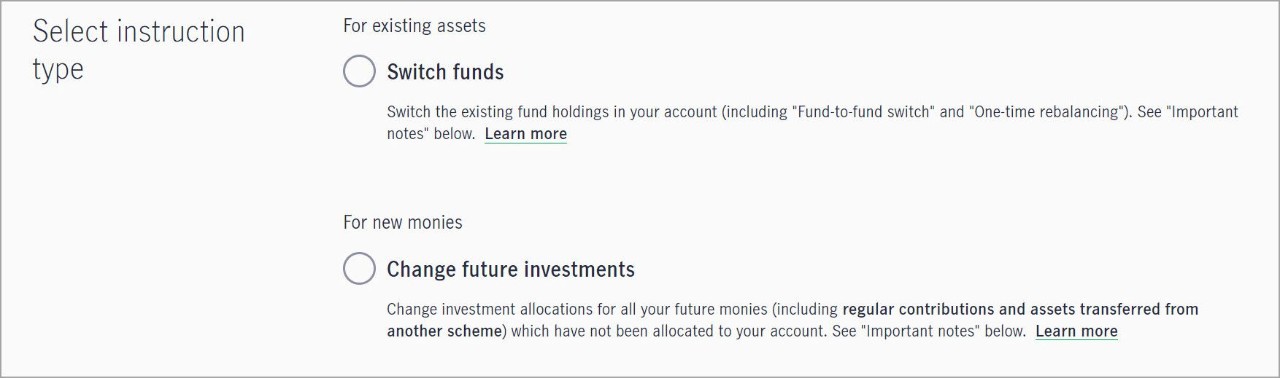Click the Switch funds option label

(x=445, y=72)
